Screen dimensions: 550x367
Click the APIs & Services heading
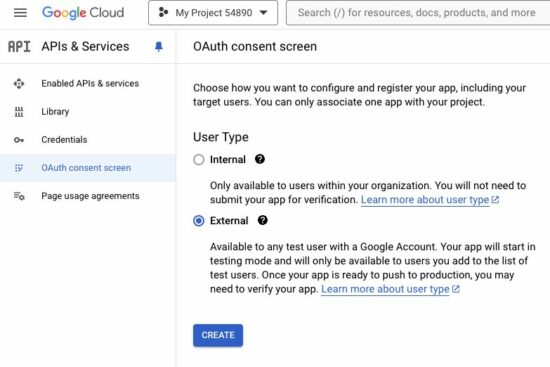(85, 46)
